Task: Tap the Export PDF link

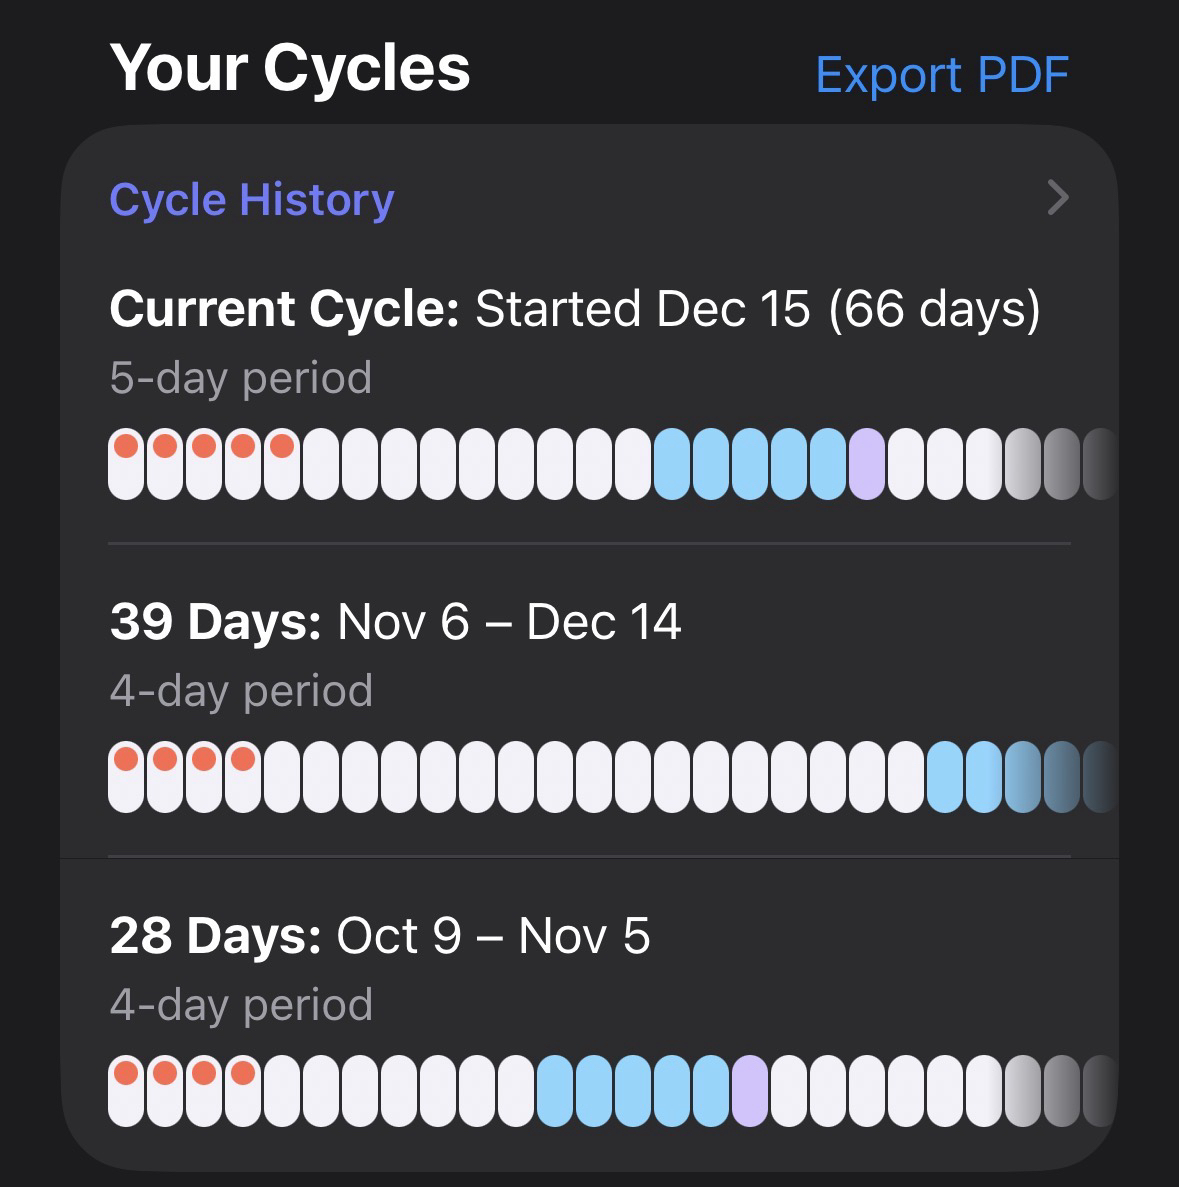Action: tap(941, 74)
